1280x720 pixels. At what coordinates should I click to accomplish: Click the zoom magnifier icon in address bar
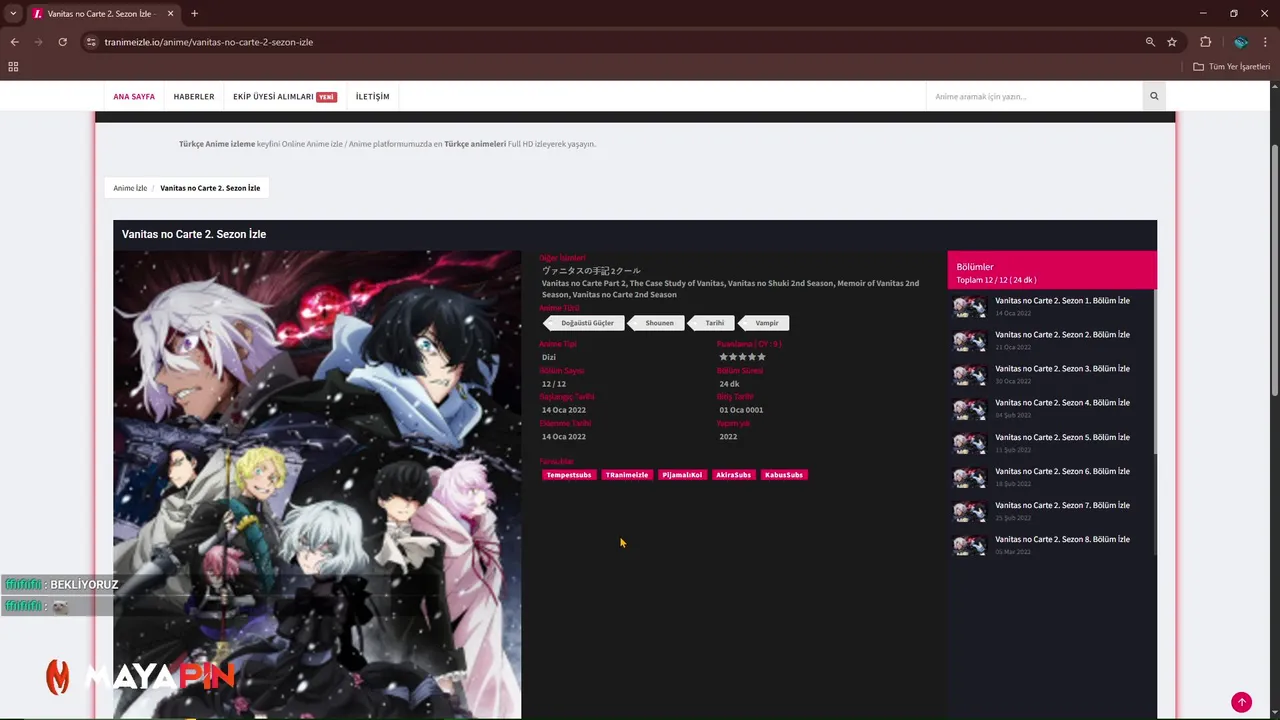[x=1150, y=42]
